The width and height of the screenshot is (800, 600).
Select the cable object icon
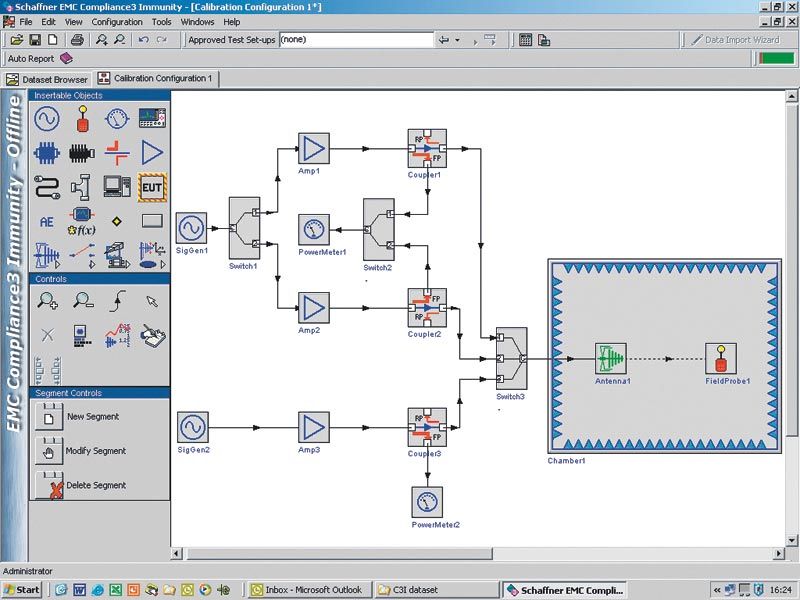pos(47,187)
